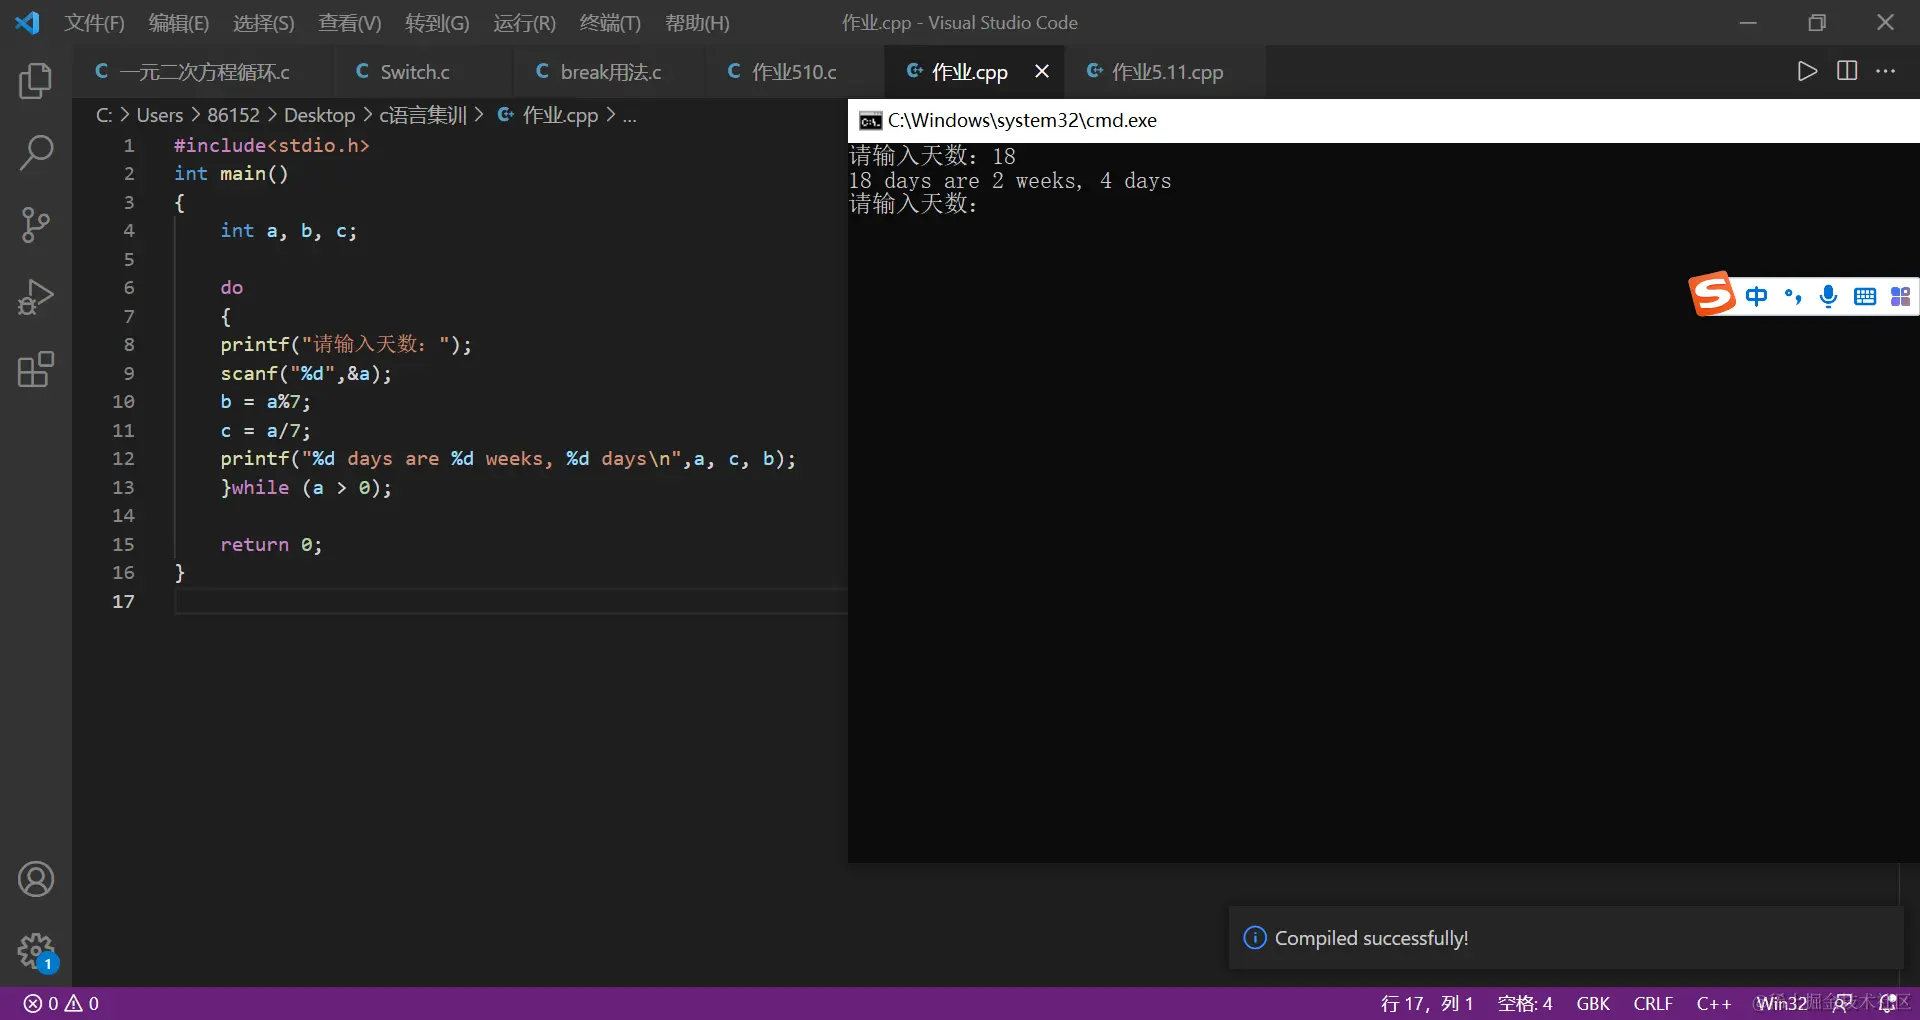The height and width of the screenshot is (1020, 1920).
Task: Click the cmd.exe window icon
Action: click(870, 121)
